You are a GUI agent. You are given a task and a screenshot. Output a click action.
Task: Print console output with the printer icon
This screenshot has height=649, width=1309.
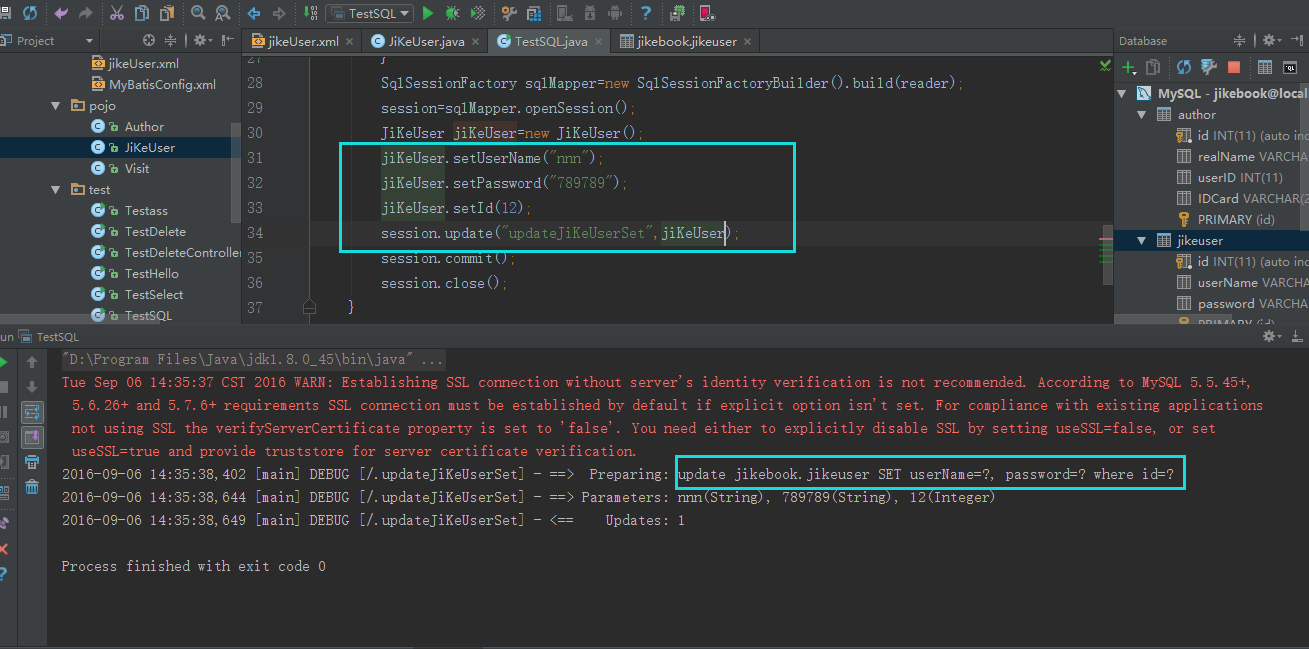[32, 462]
